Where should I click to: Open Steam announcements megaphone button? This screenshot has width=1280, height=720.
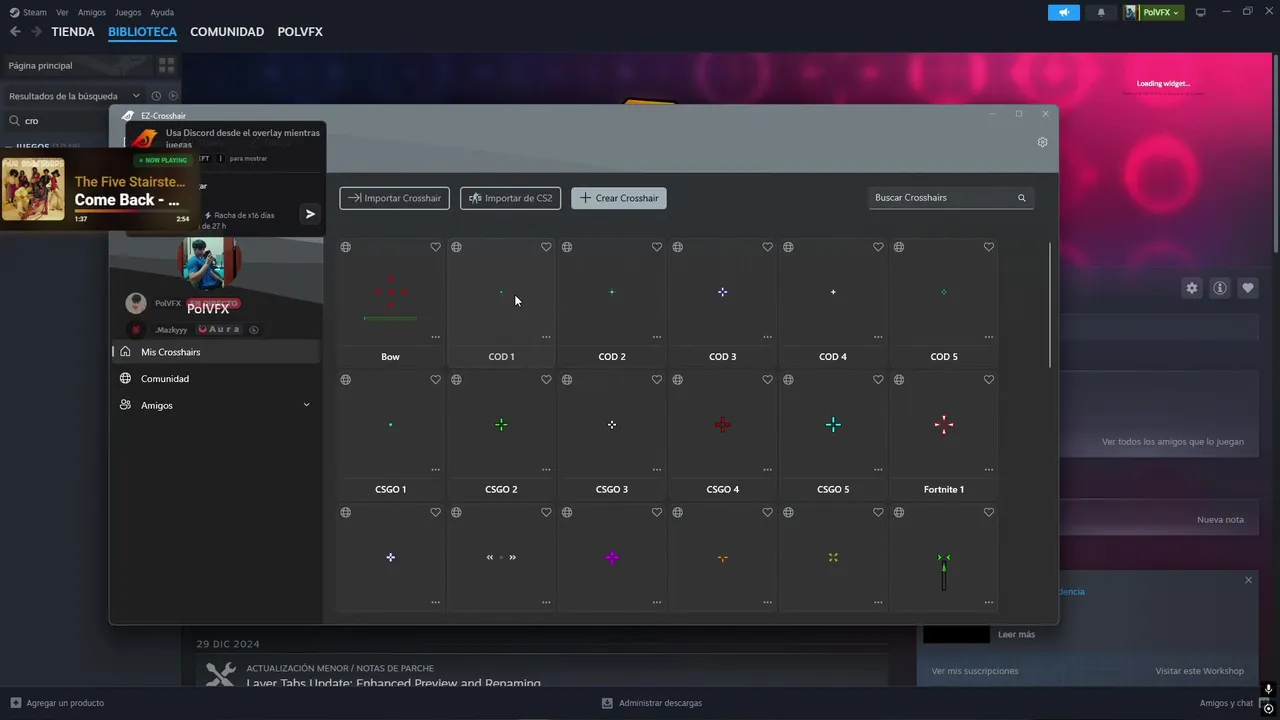point(1064,12)
